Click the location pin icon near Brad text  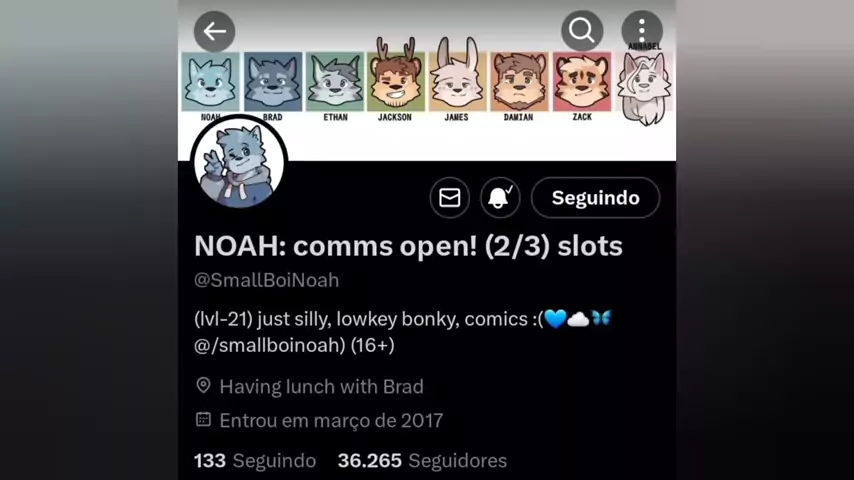(203, 386)
